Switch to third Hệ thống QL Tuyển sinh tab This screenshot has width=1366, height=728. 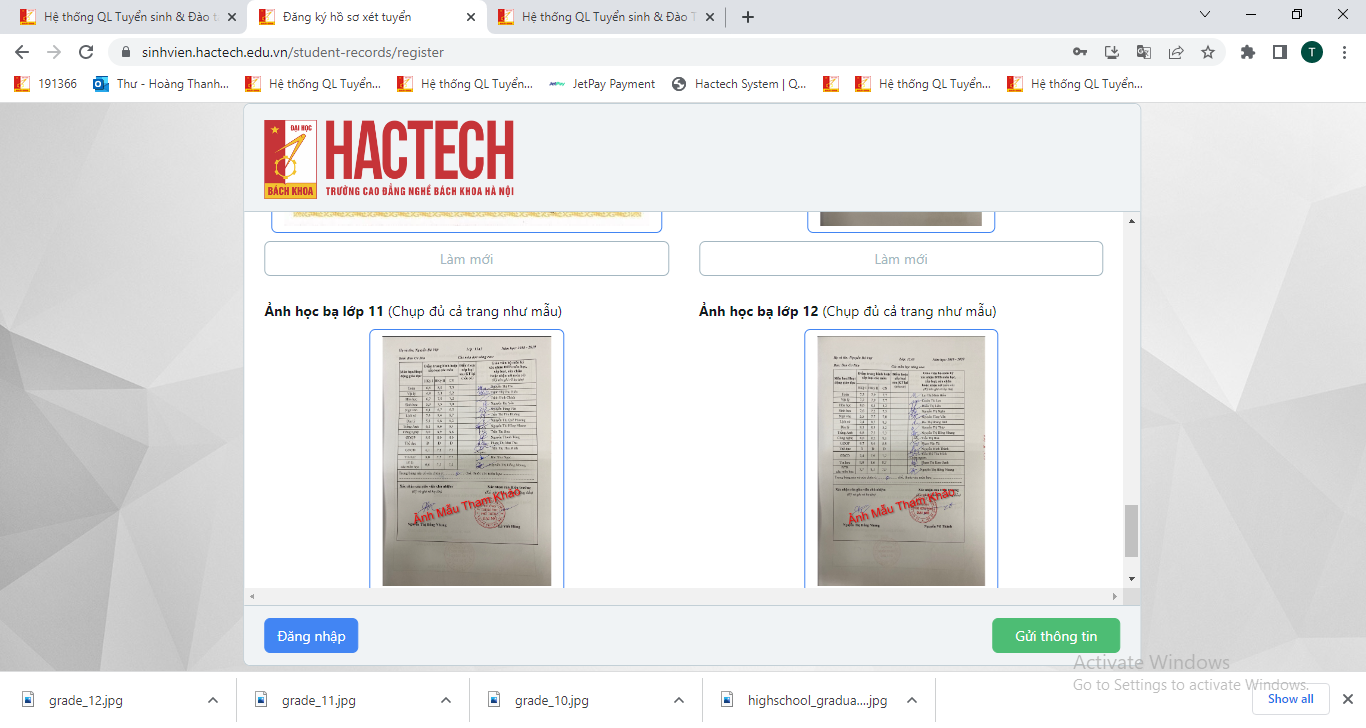(607, 17)
